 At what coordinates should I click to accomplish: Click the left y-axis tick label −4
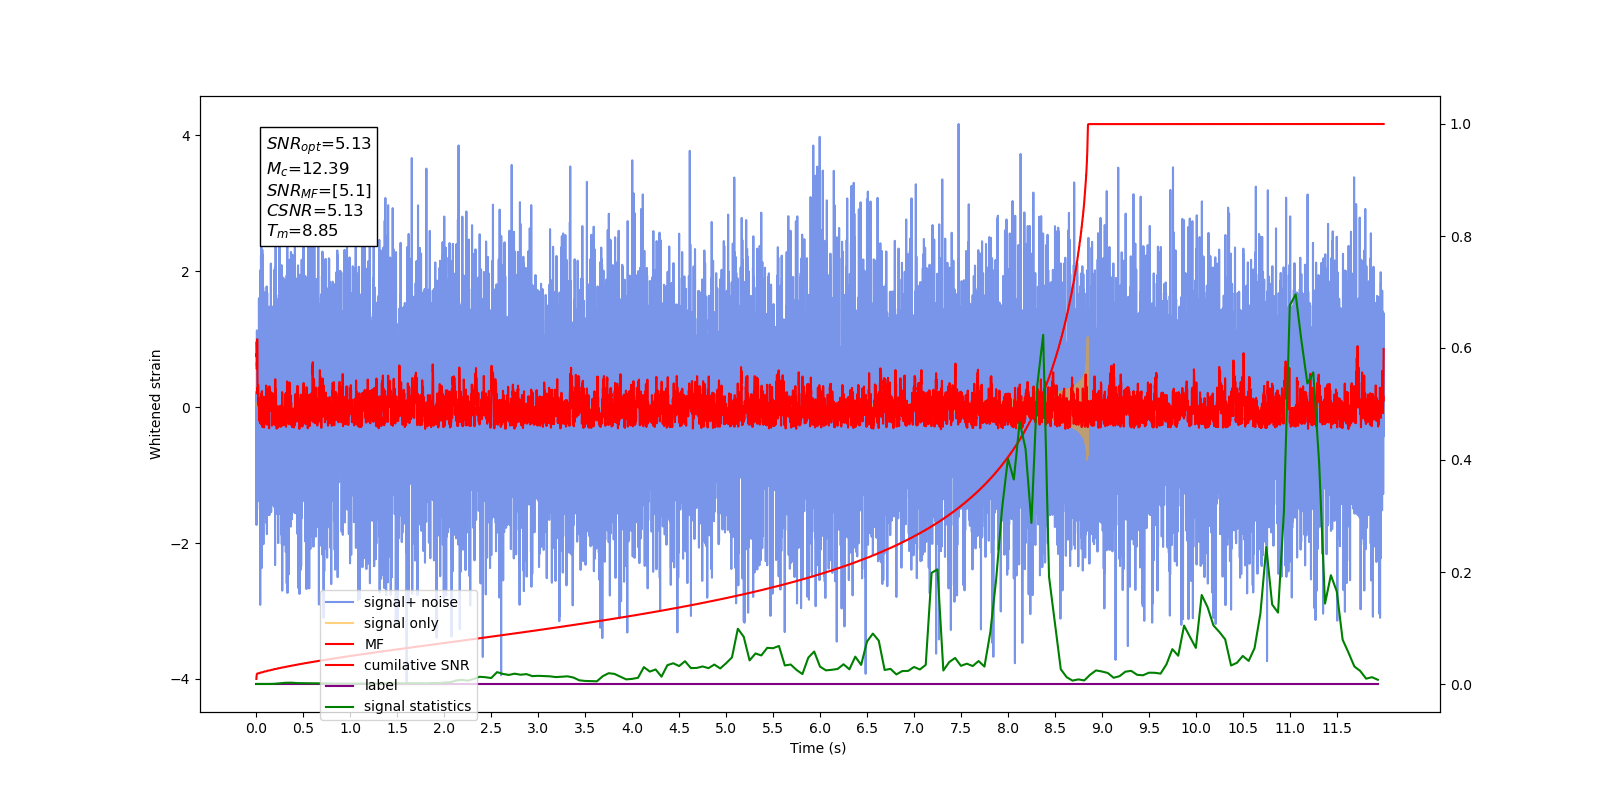(181, 680)
